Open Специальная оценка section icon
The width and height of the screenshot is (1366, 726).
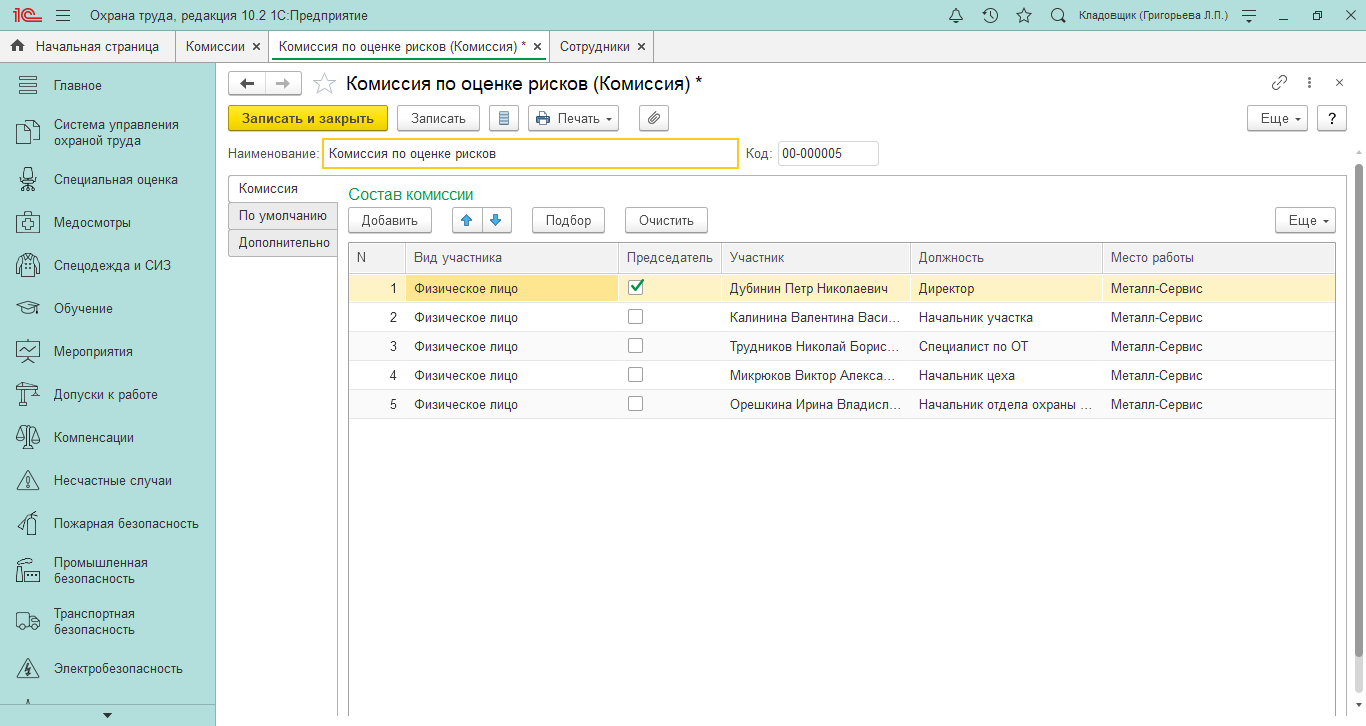28,180
